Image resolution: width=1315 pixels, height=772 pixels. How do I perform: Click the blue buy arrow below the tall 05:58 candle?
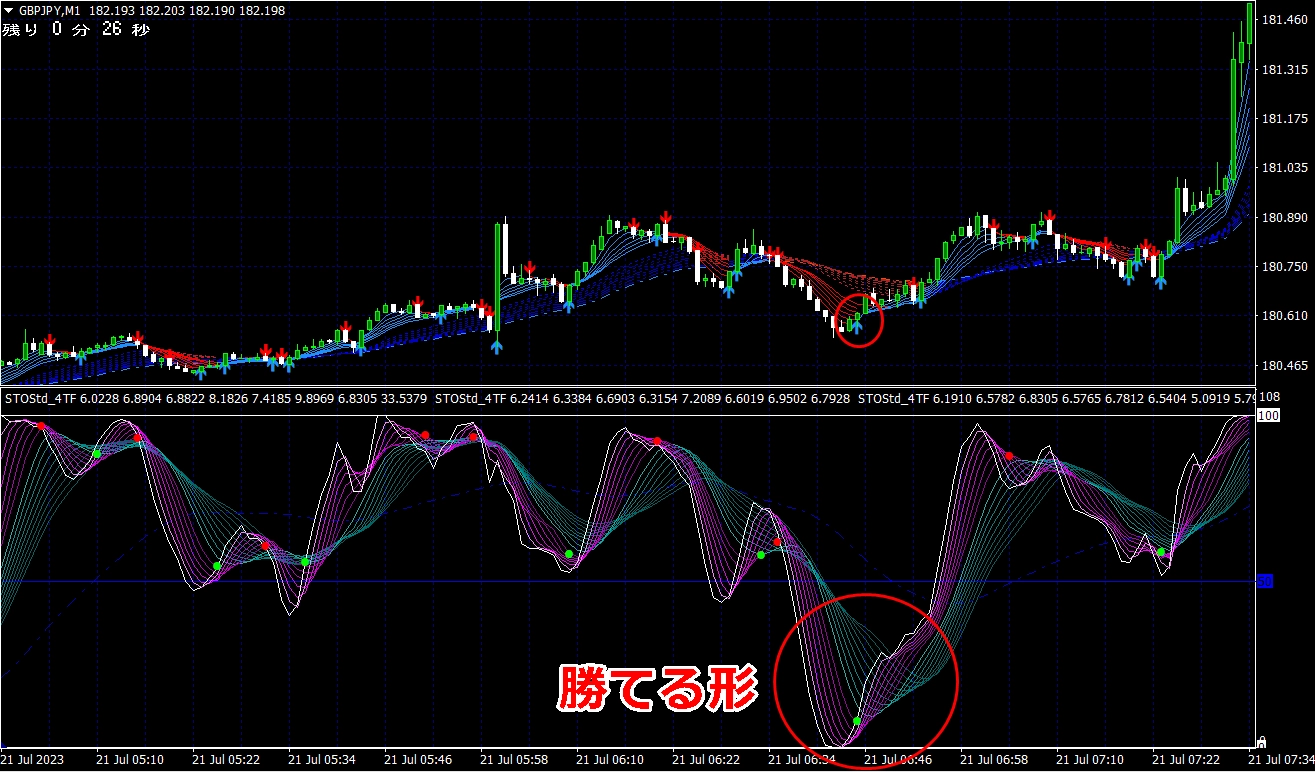[497, 346]
